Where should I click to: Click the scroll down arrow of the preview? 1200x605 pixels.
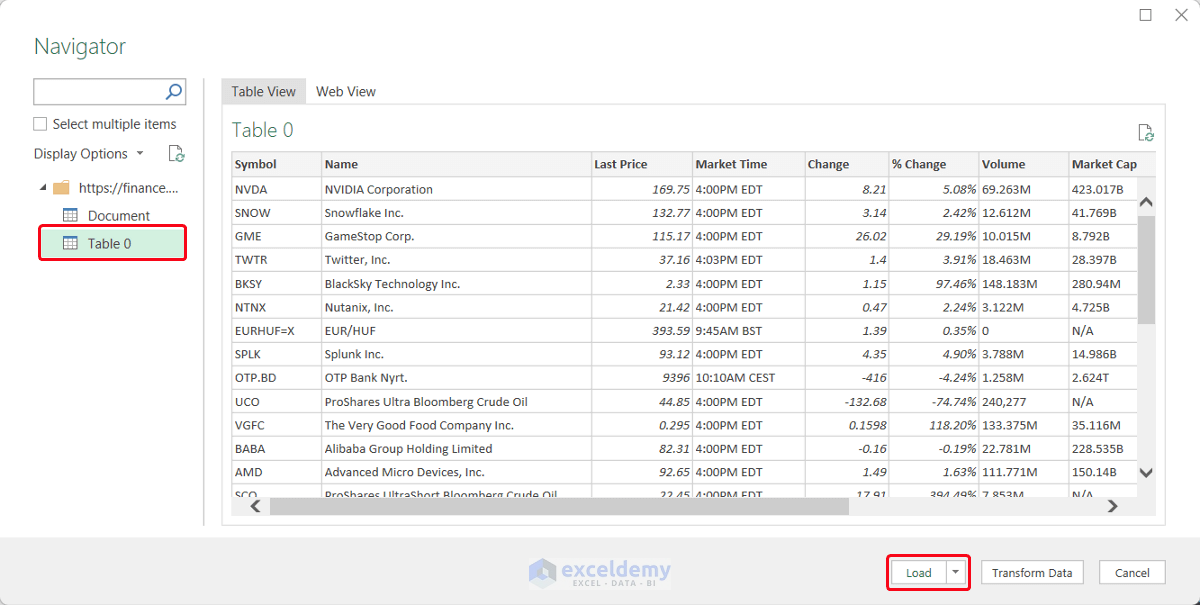click(x=1147, y=472)
